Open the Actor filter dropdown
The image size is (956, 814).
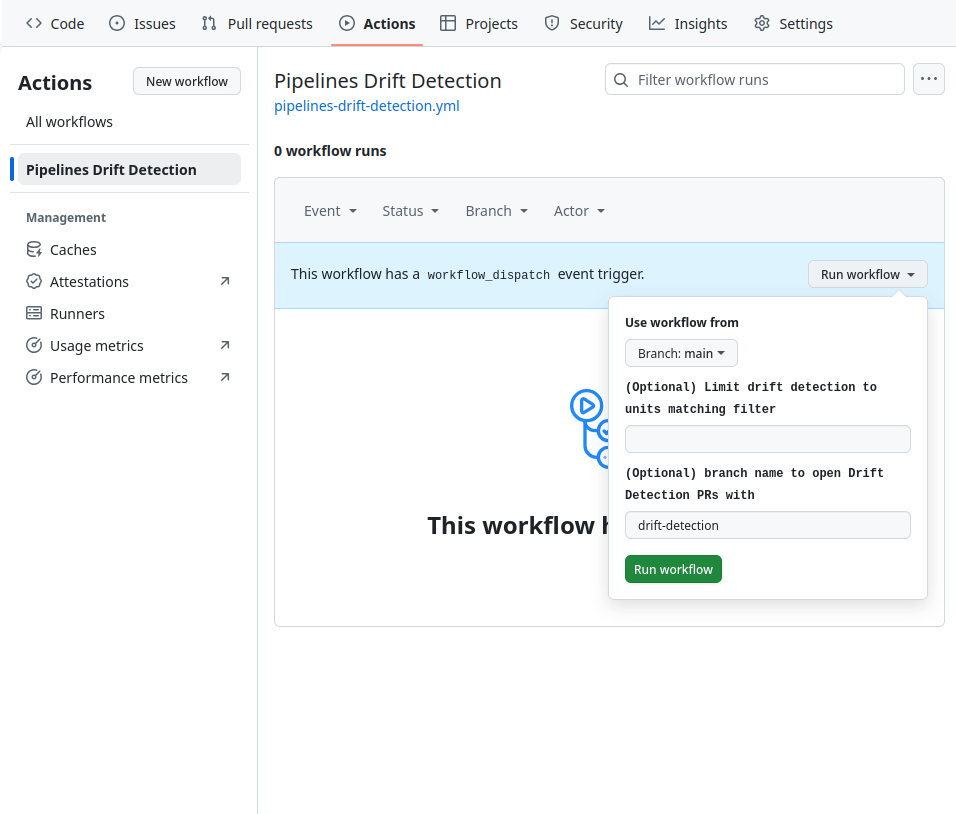coord(579,211)
